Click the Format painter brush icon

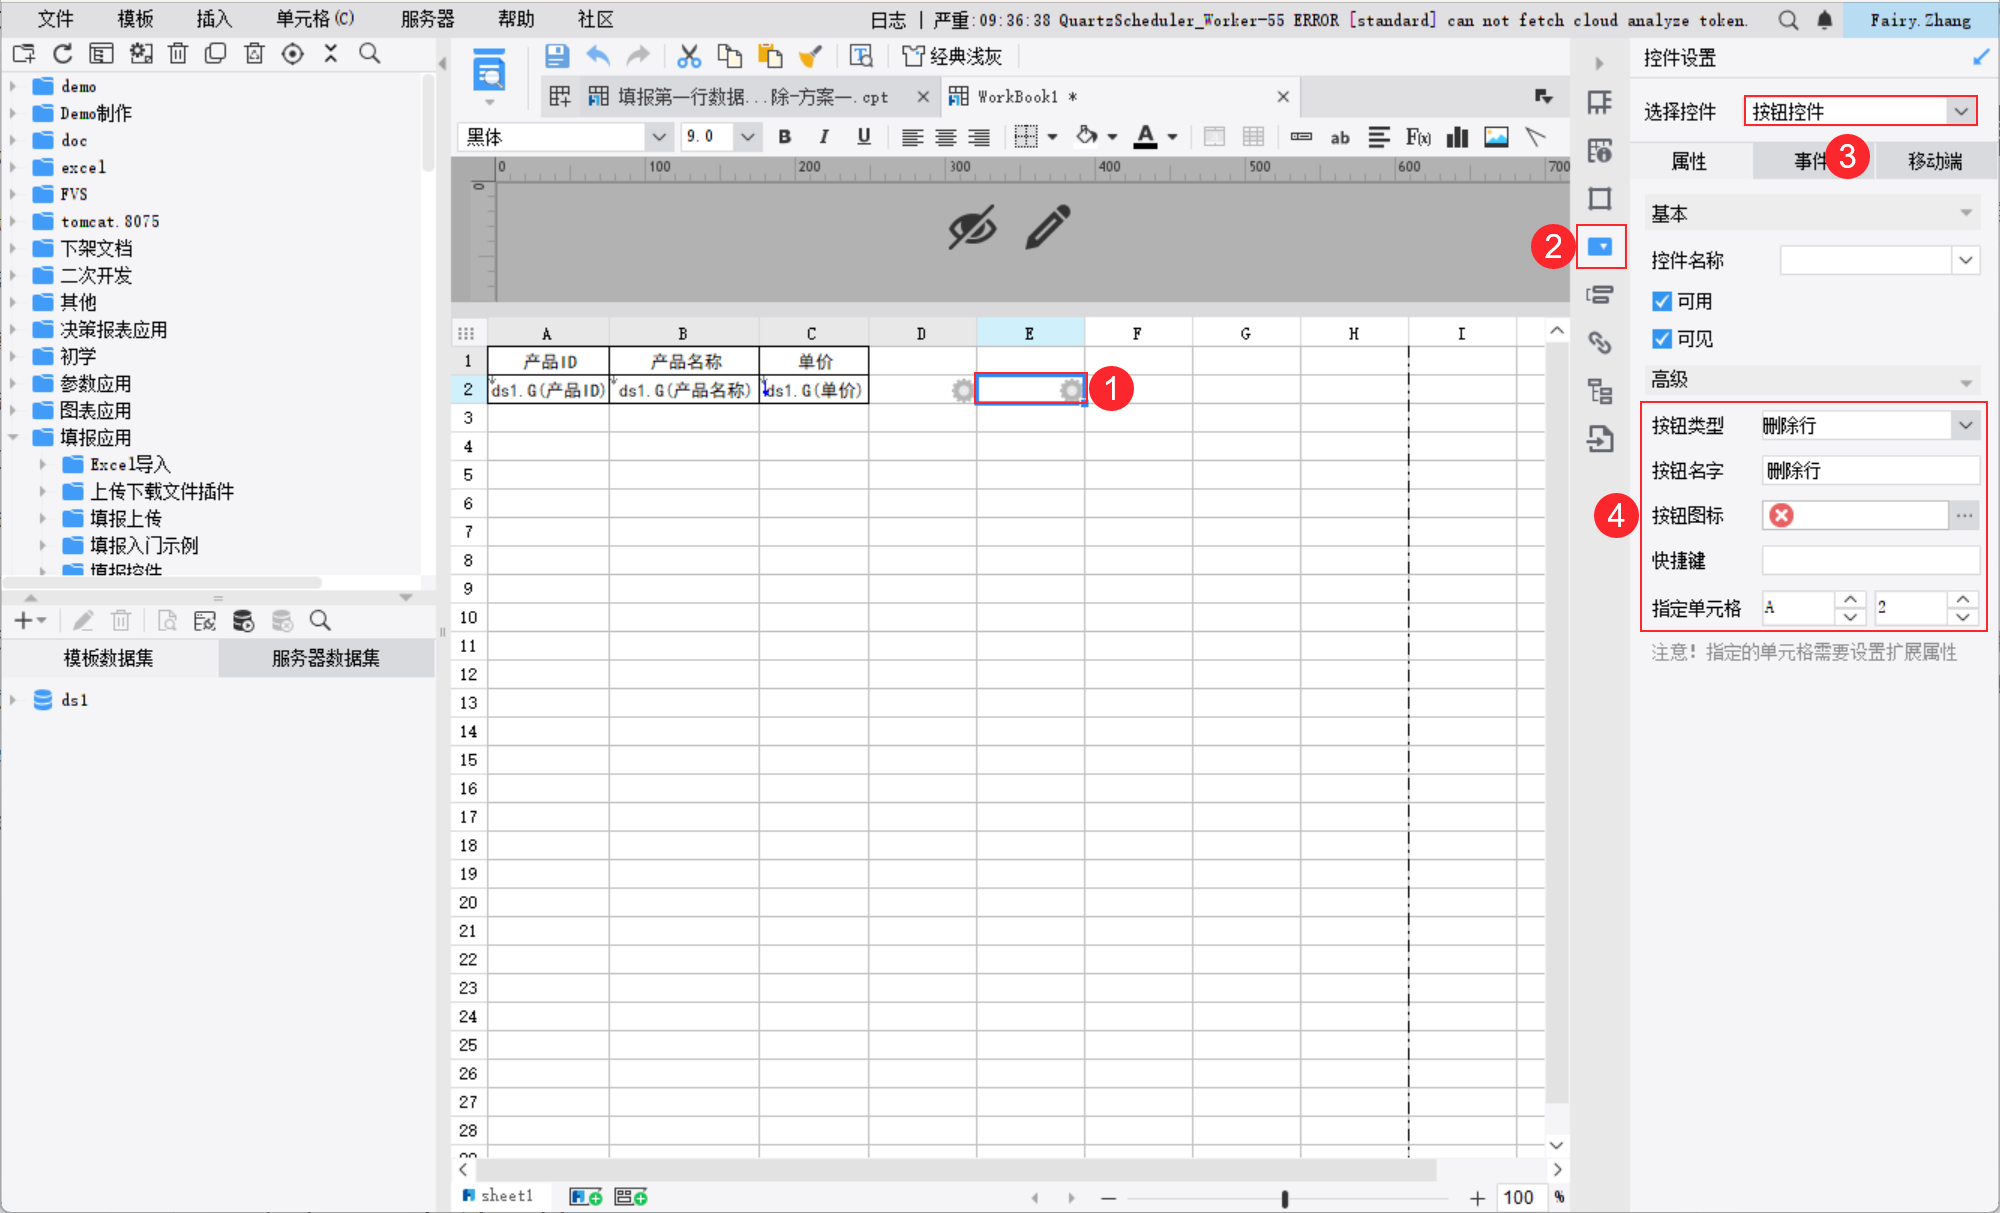pyautogui.click(x=810, y=56)
